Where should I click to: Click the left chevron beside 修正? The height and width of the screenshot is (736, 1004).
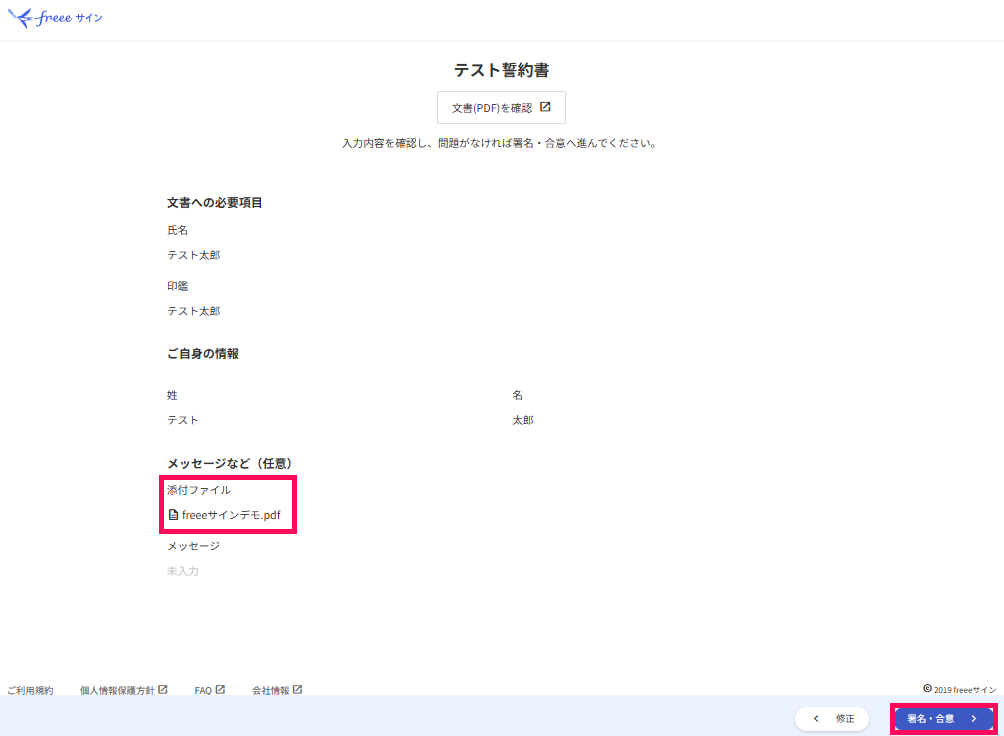pos(816,719)
